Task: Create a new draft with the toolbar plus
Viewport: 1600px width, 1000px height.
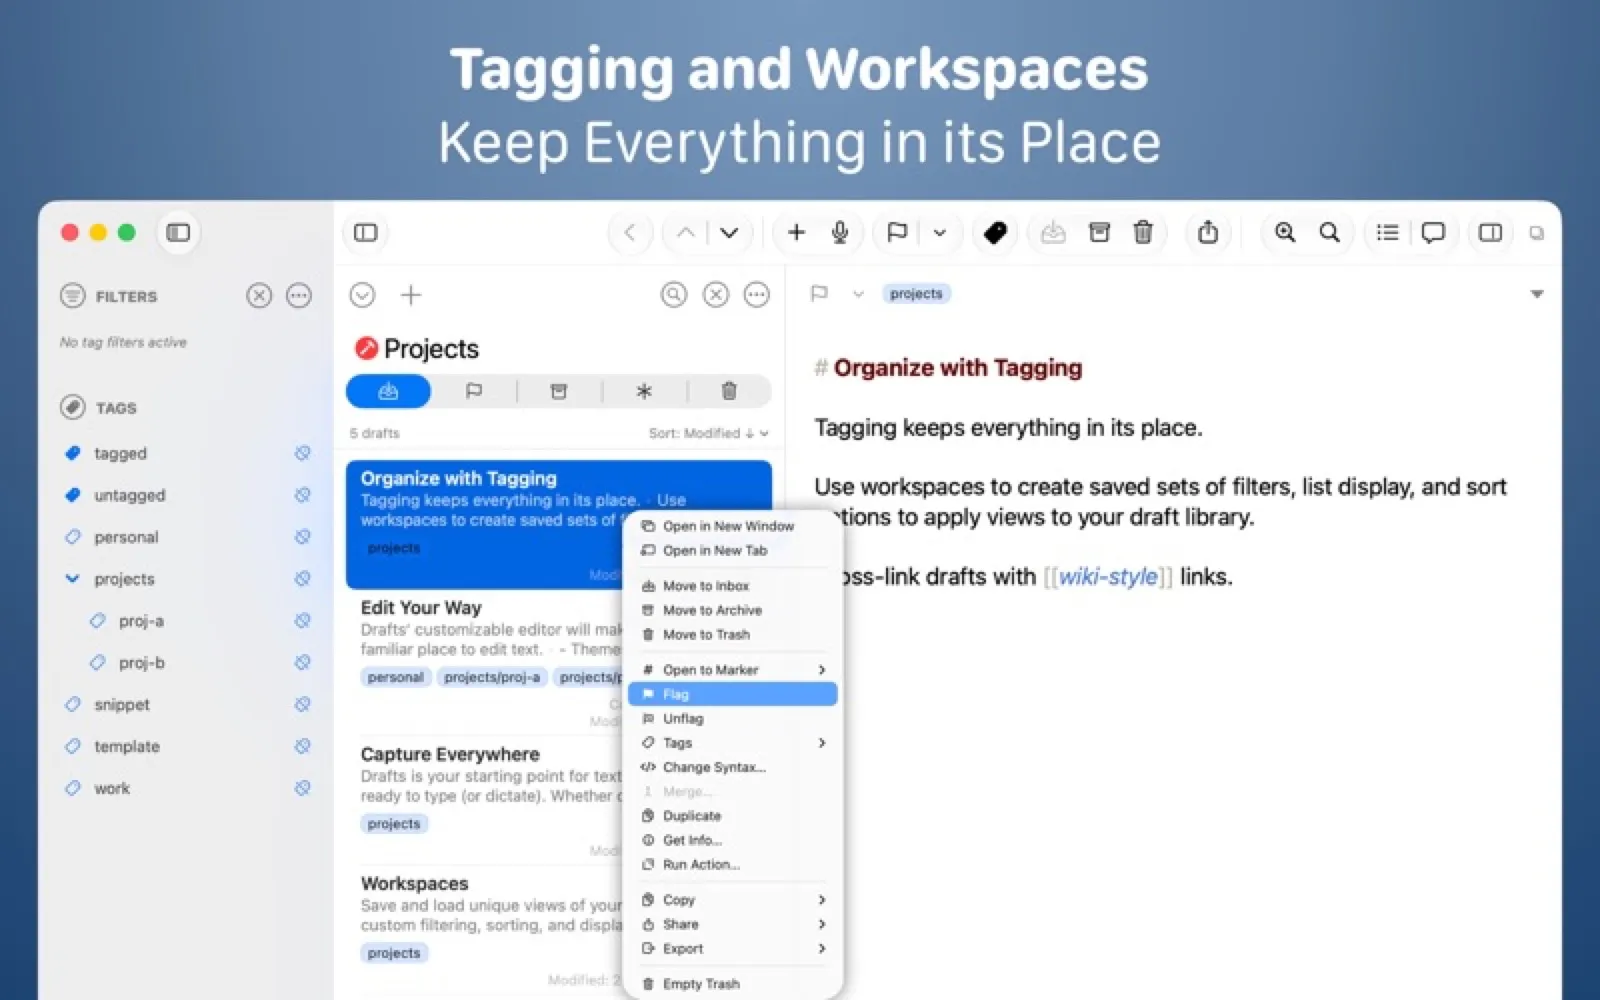Action: pos(796,232)
